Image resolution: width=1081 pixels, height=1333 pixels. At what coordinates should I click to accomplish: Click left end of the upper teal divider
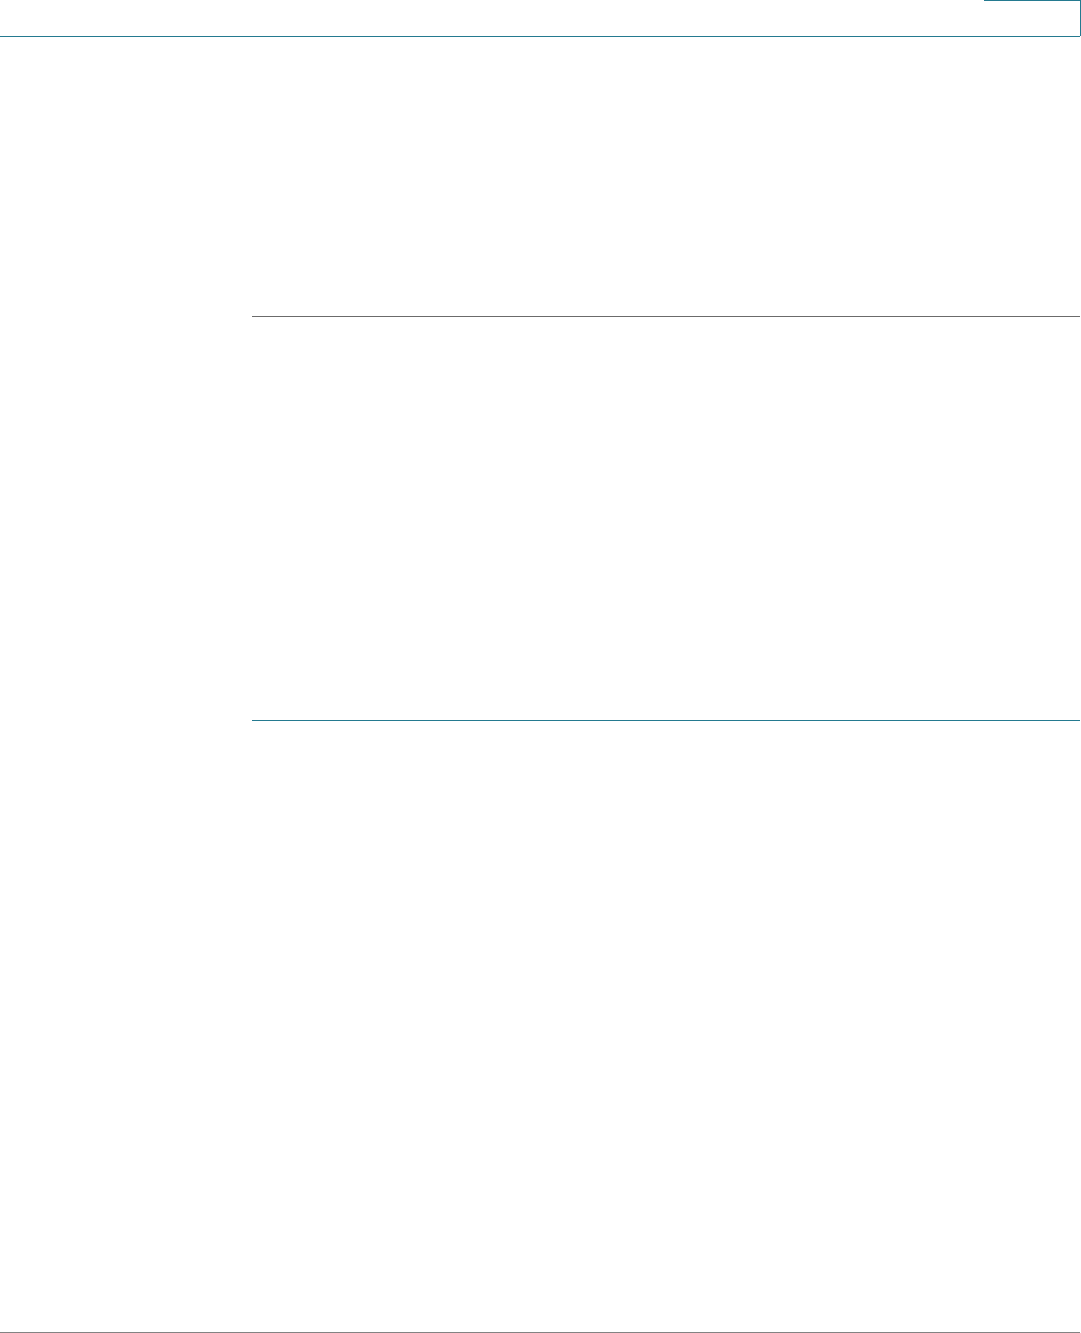point(255,316)
